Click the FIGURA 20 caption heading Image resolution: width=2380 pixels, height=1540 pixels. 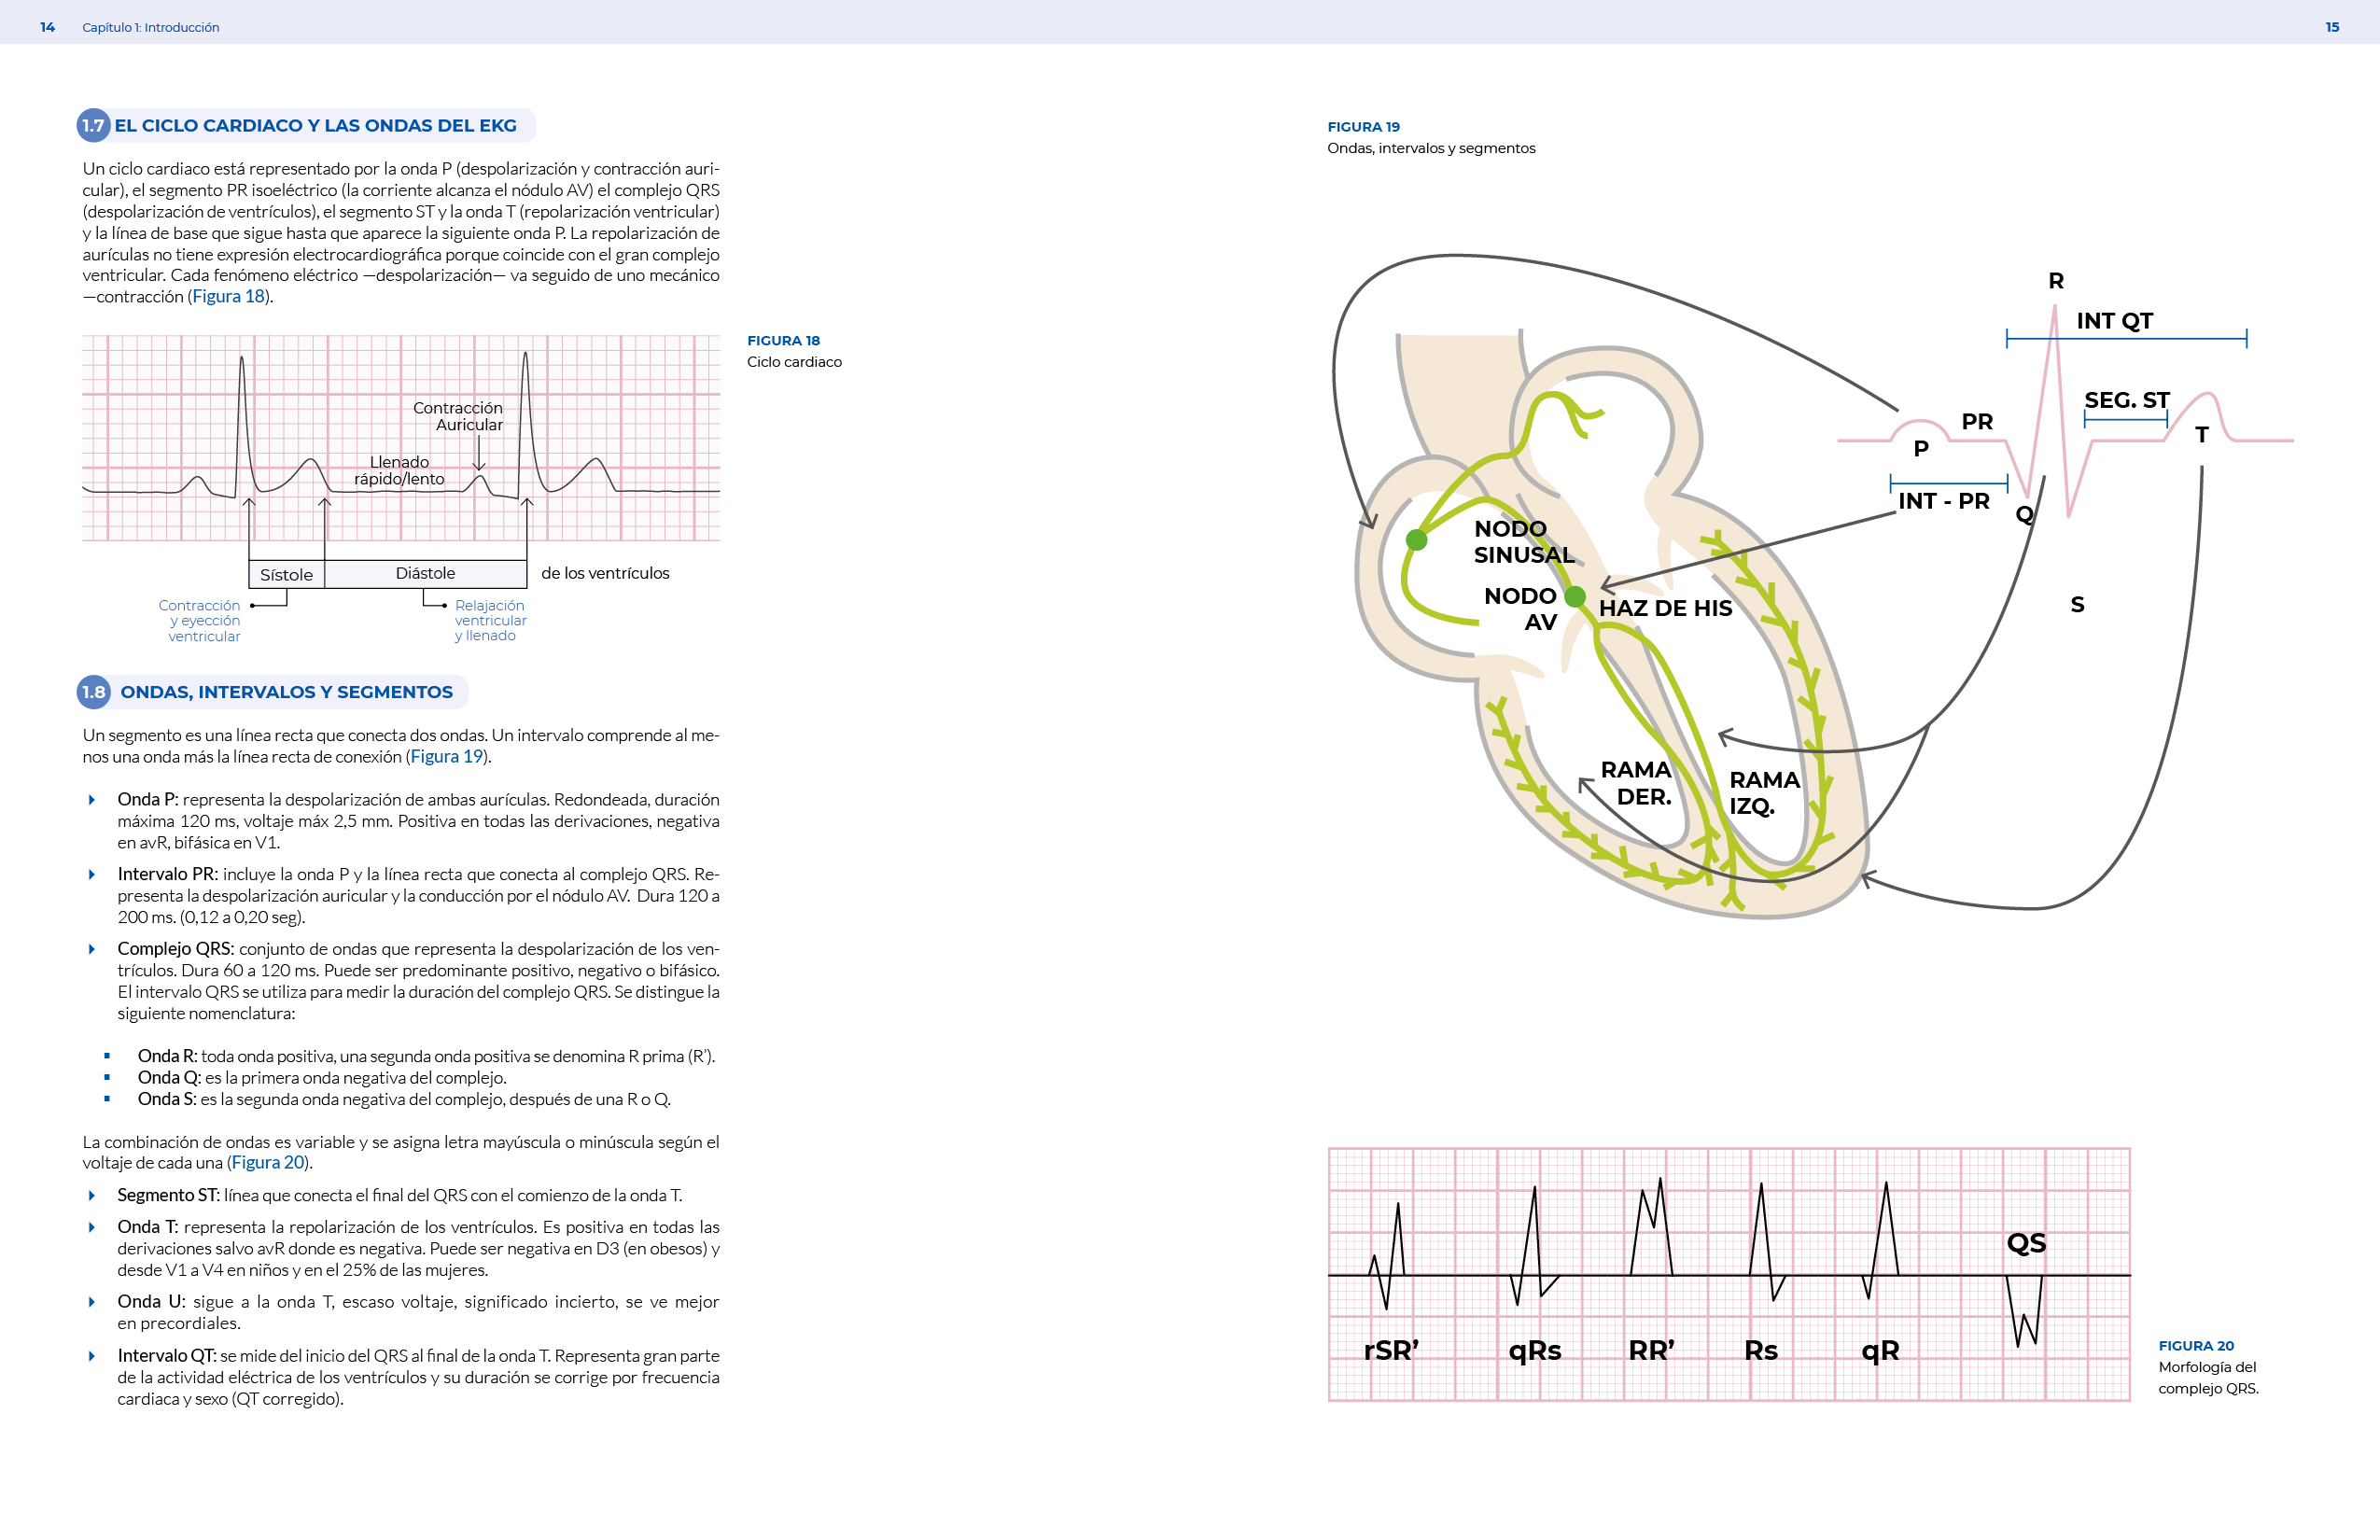[2195, 1346]
